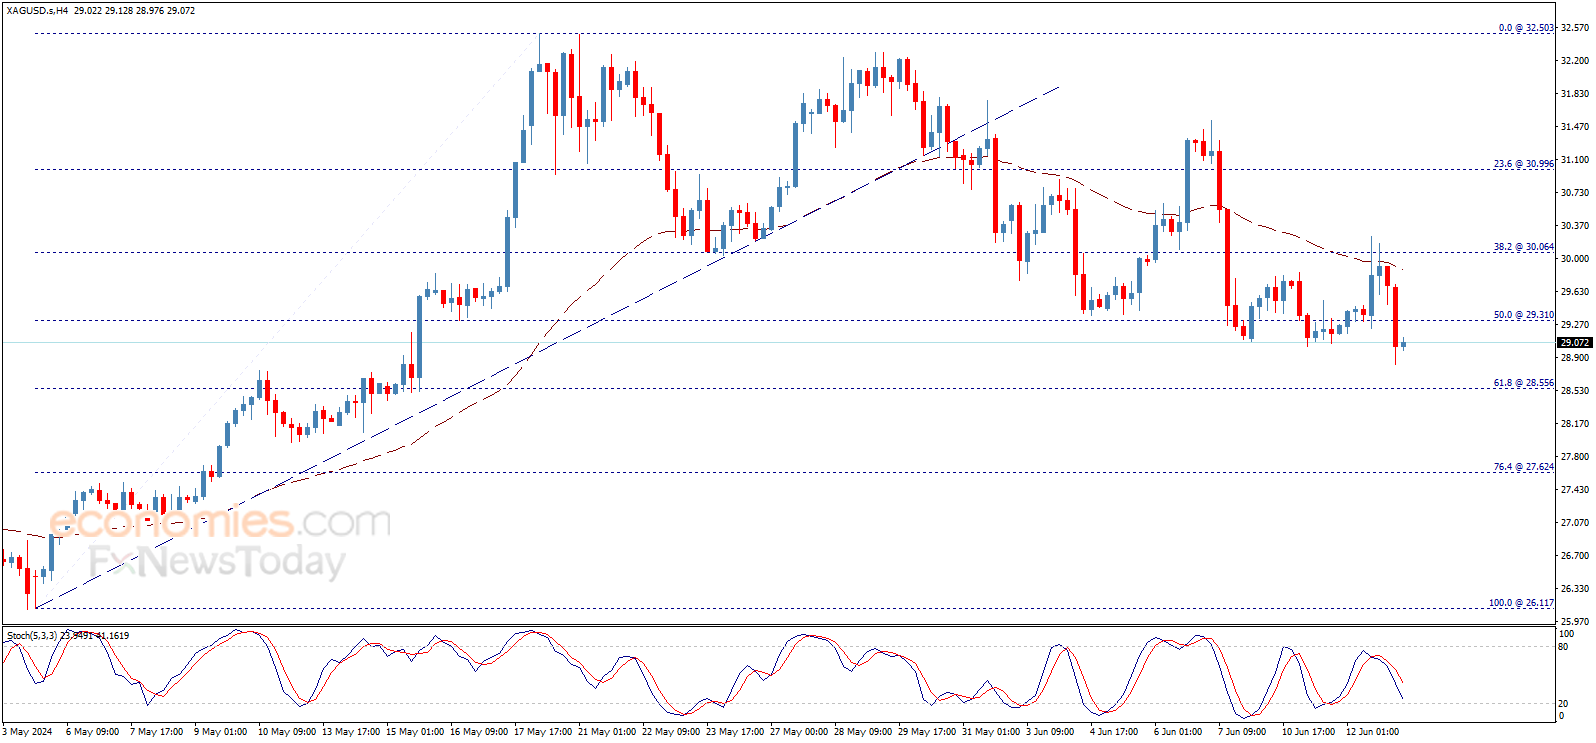Click the '23 May 17:00' time axis label
Image resolution: width=1596 pixels, height=743 pixels.
735,732
